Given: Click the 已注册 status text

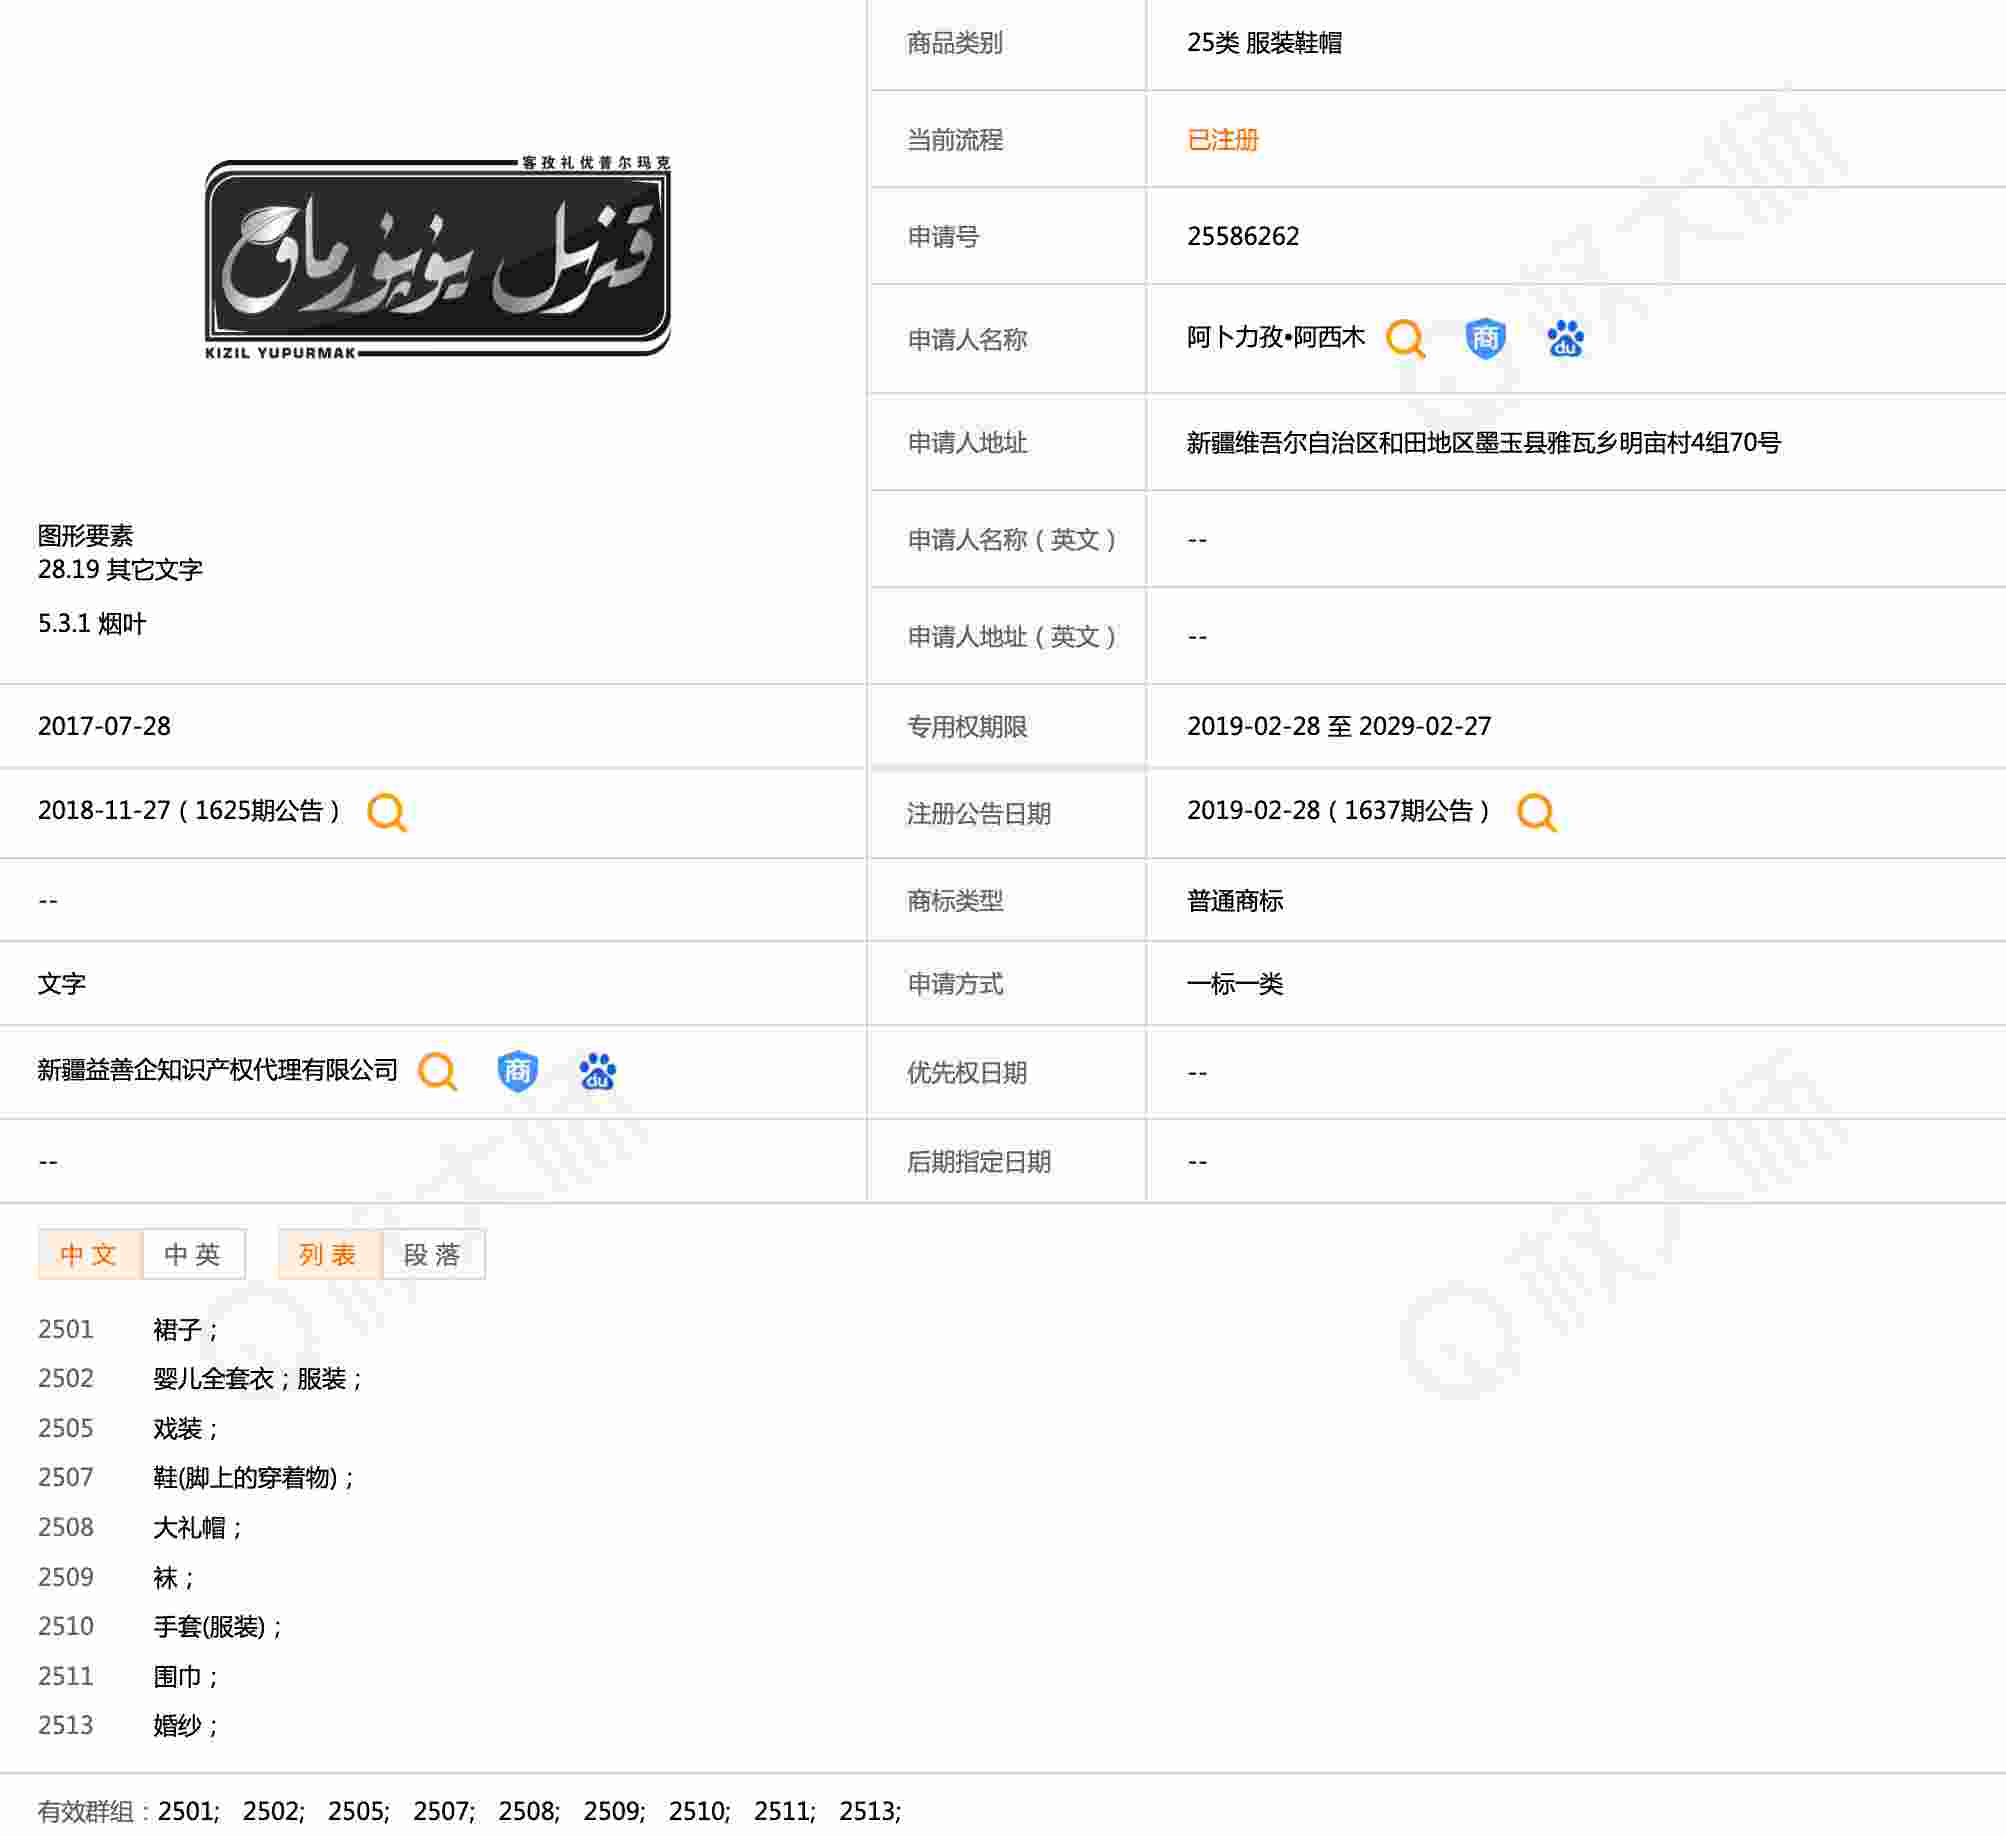Looking at the screenshot, I should pyautogui.click(x=1222, y=140).
